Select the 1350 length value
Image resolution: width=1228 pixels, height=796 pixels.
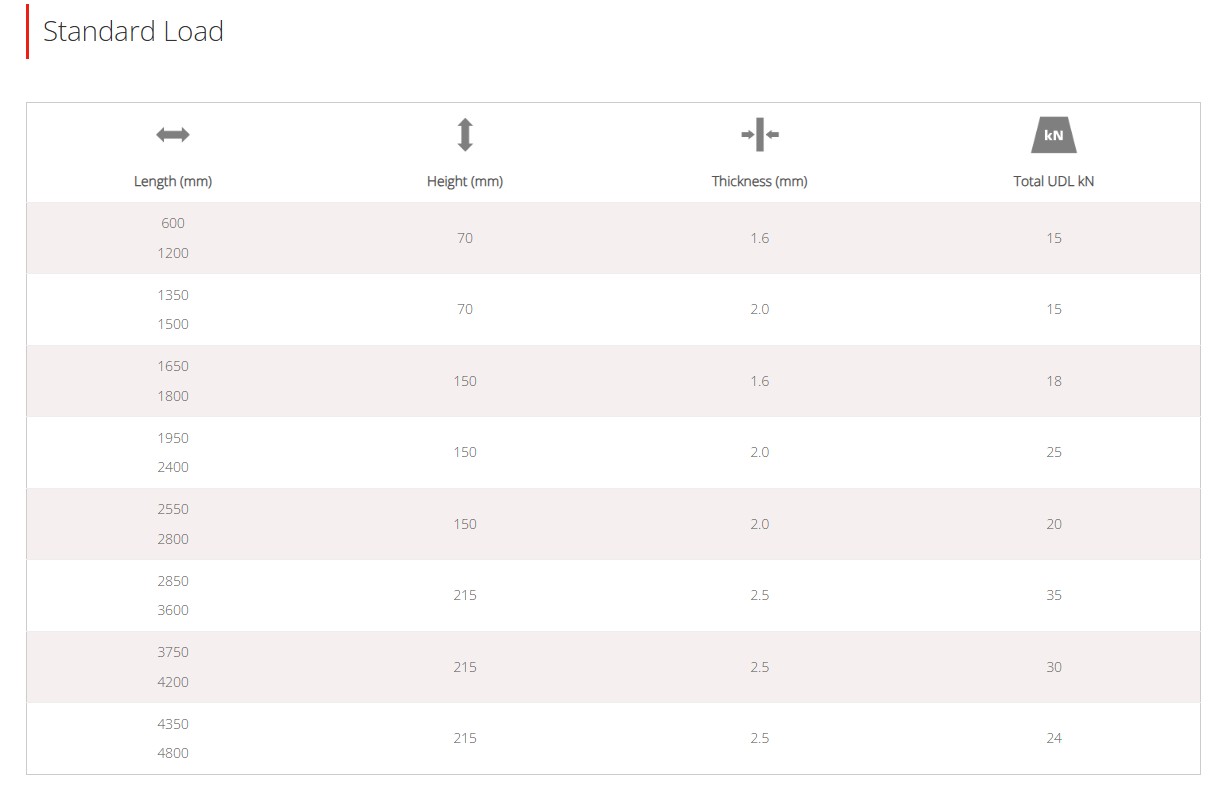[173, 295]
